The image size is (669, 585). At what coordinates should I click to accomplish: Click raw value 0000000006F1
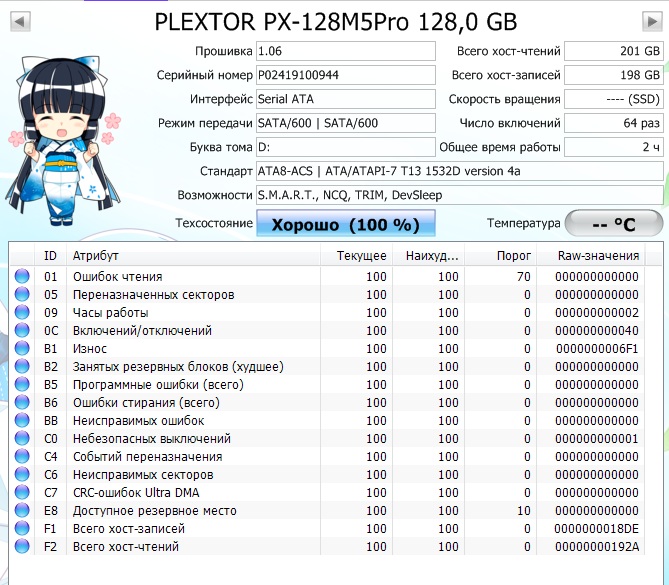(x=597, y=349)
